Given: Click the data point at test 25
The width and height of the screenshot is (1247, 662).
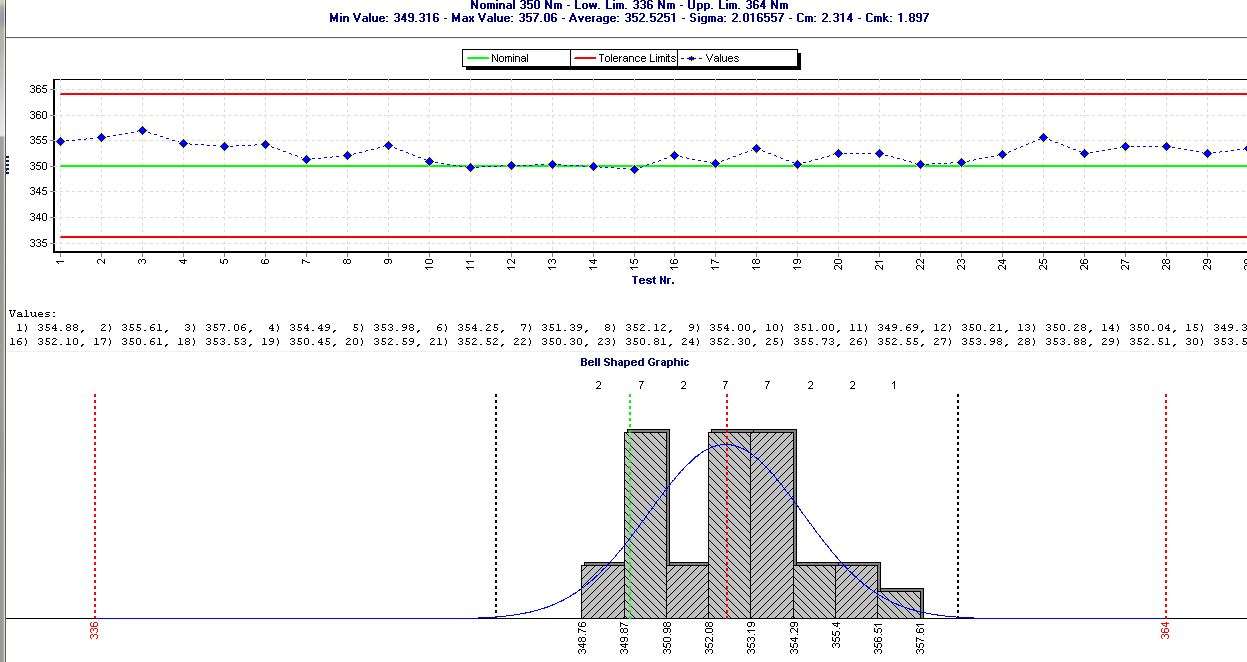Looking at the screenshot, I should [x=1043, y=137].
